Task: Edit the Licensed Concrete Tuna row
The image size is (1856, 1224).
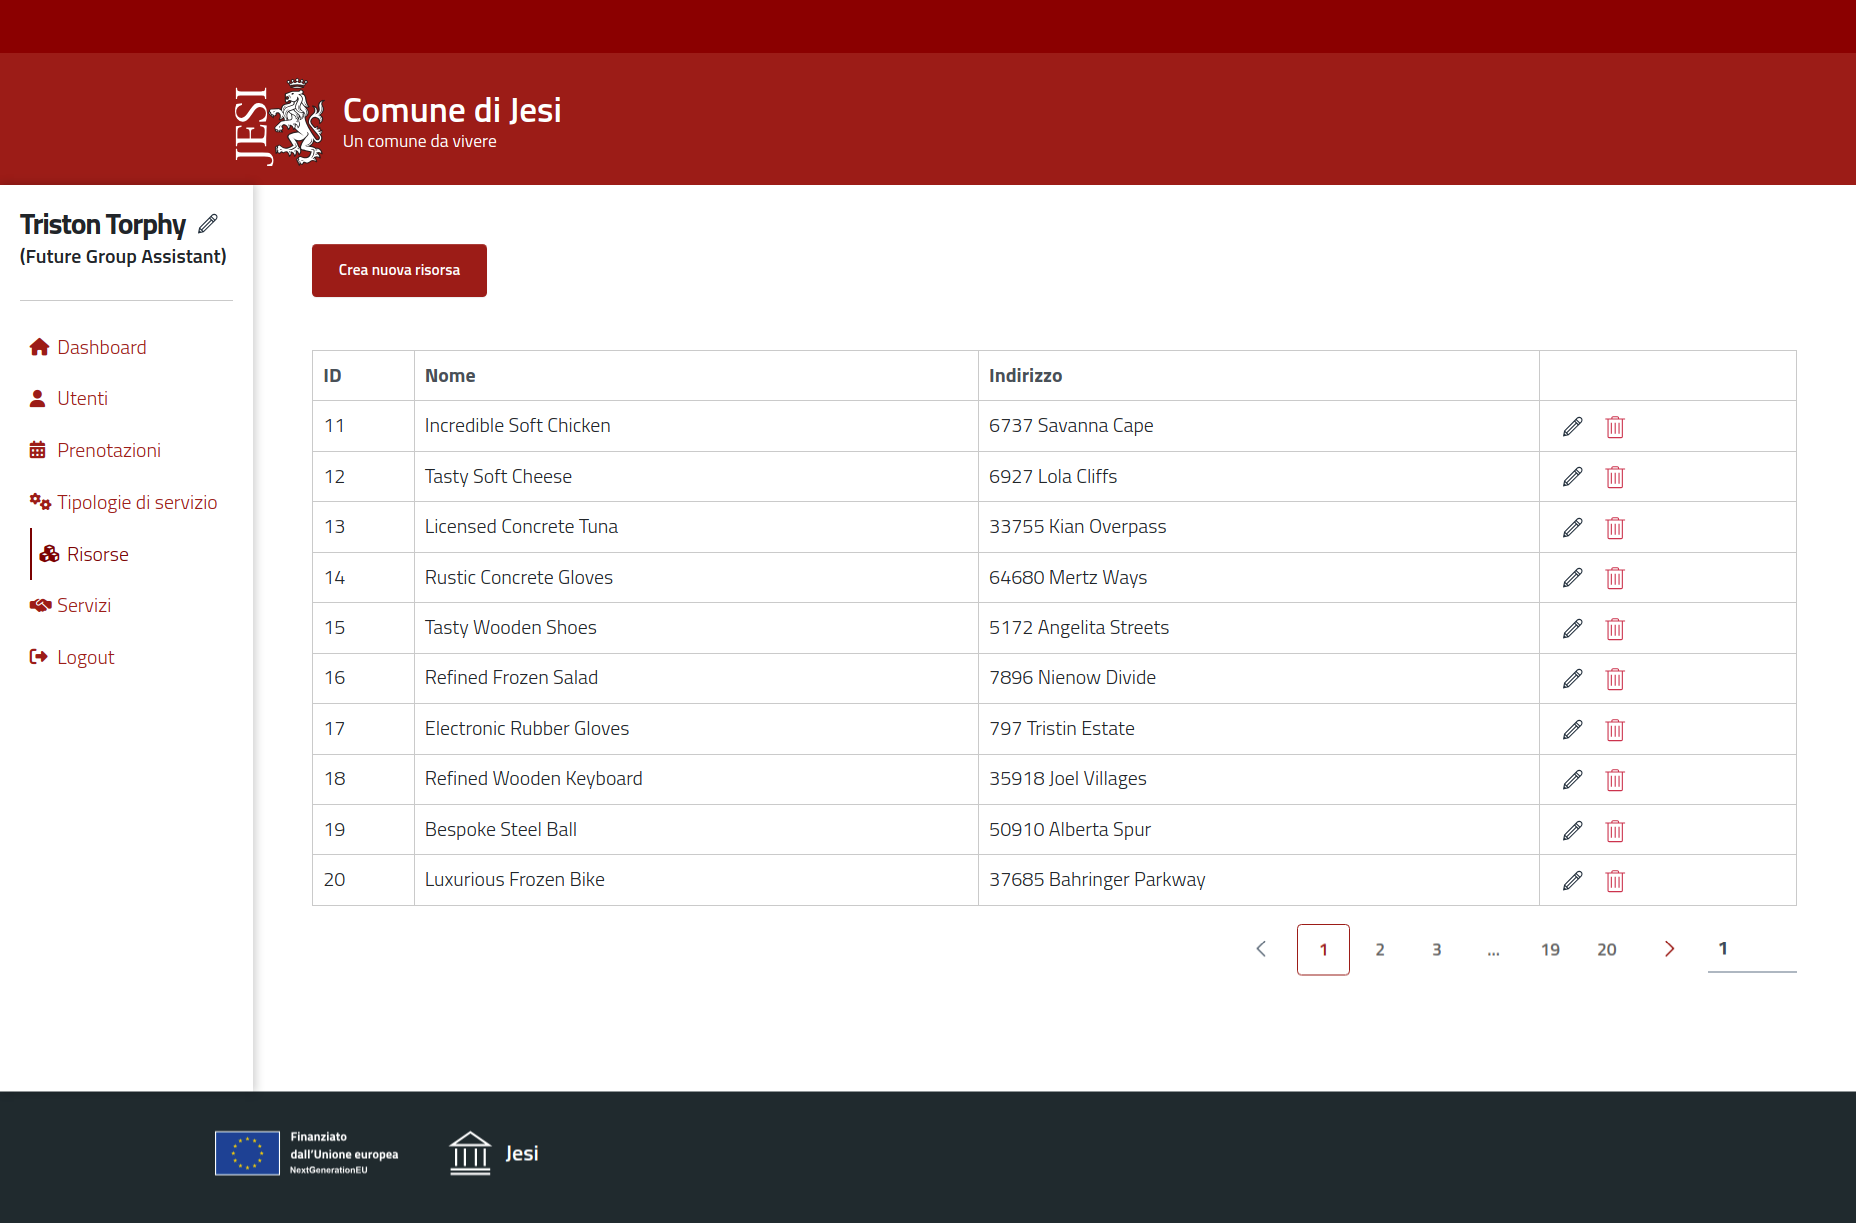Action: pyautogui.click(x=1572, y=528)
